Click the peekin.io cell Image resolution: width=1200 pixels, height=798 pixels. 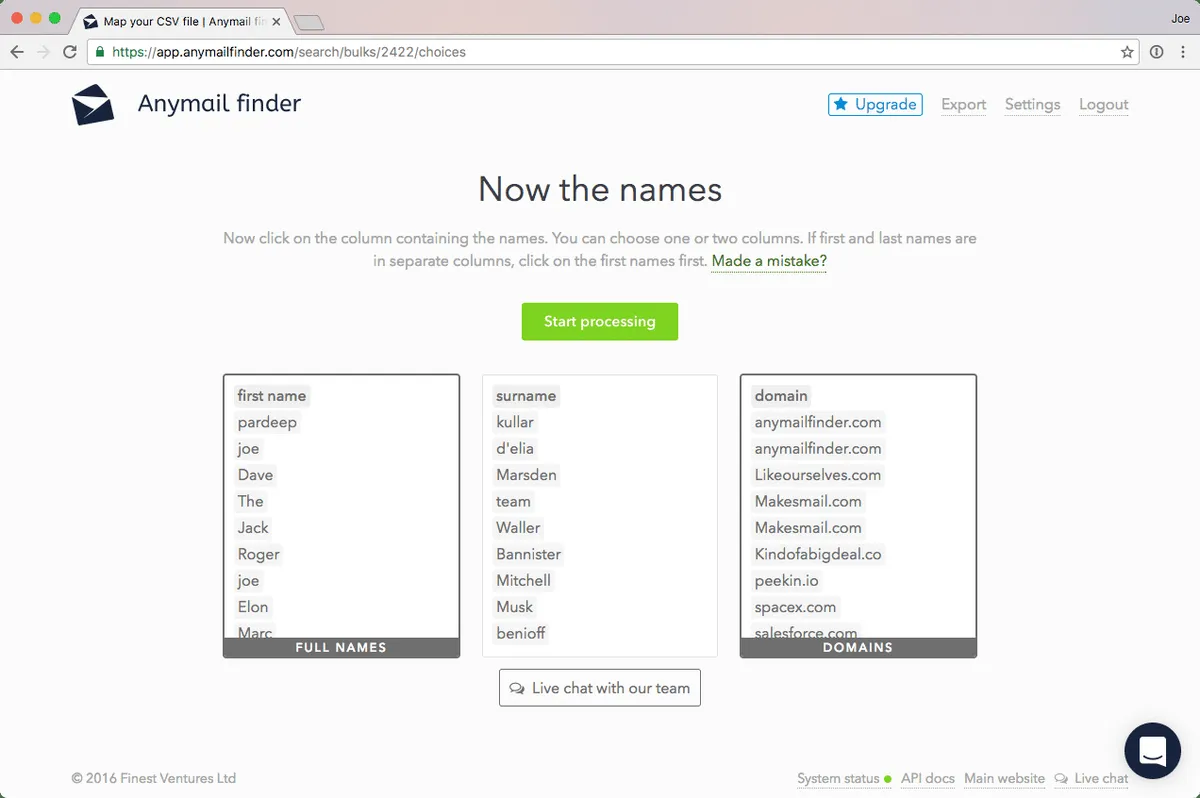pyautogui.click(x=786, y=580)
